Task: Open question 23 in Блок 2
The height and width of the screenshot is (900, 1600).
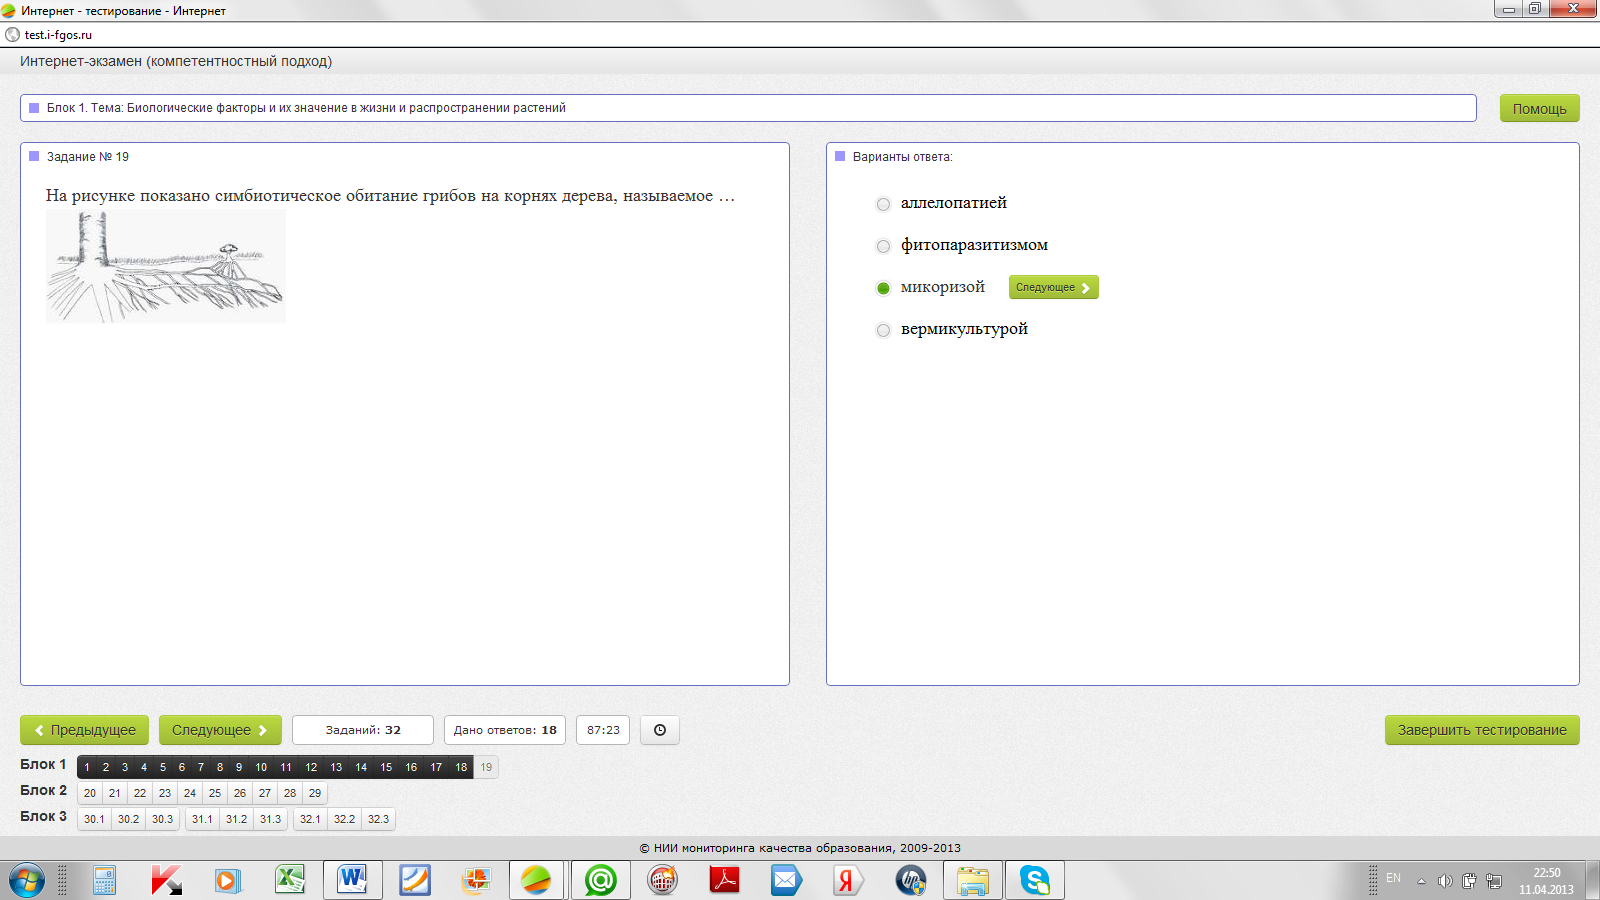Action: (165, 793)
